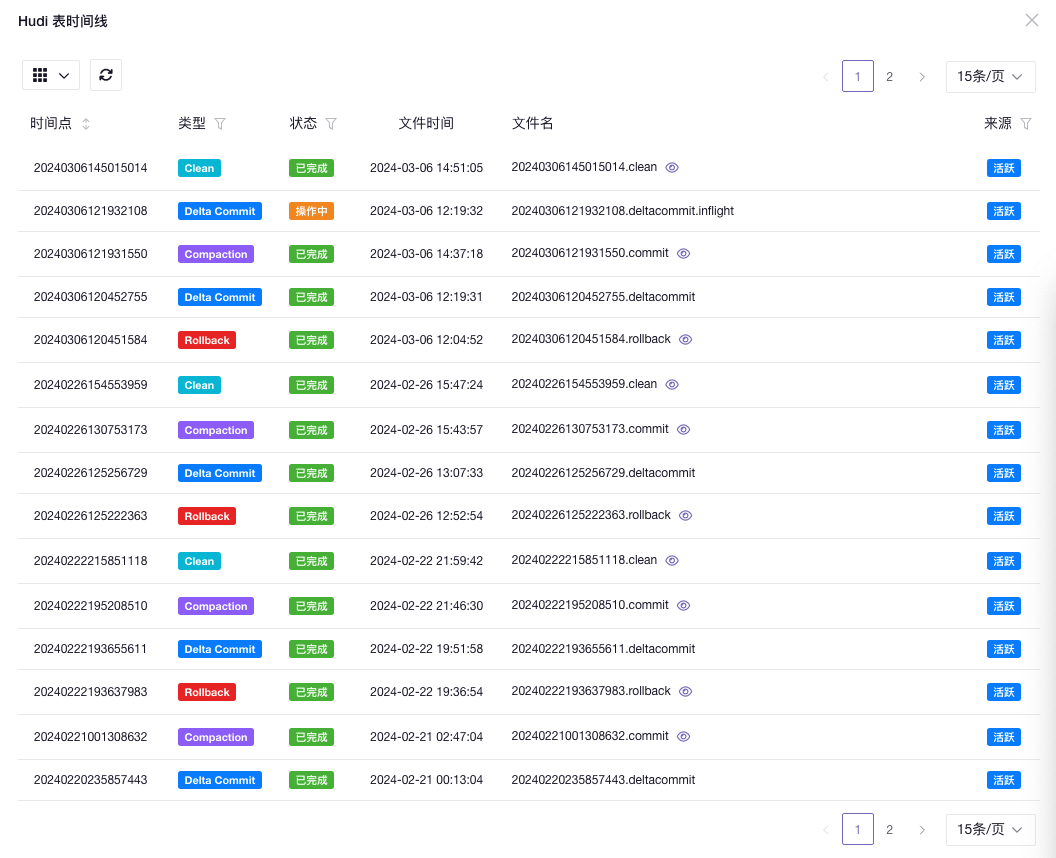
Task: Expand the top 15条/页 page size dropdown
Action: tap(990, 77)
